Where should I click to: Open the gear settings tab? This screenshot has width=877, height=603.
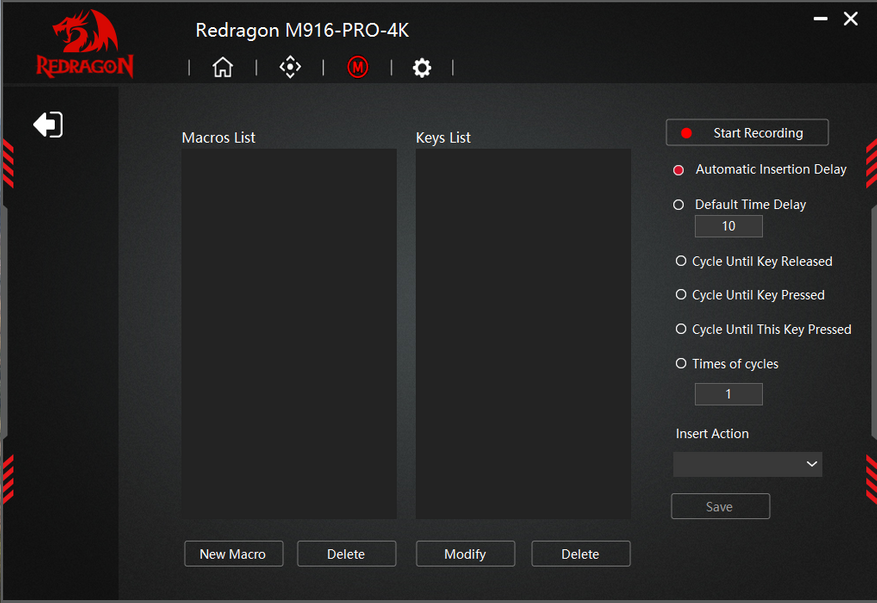pyautogui.click(x=422, y=68)
